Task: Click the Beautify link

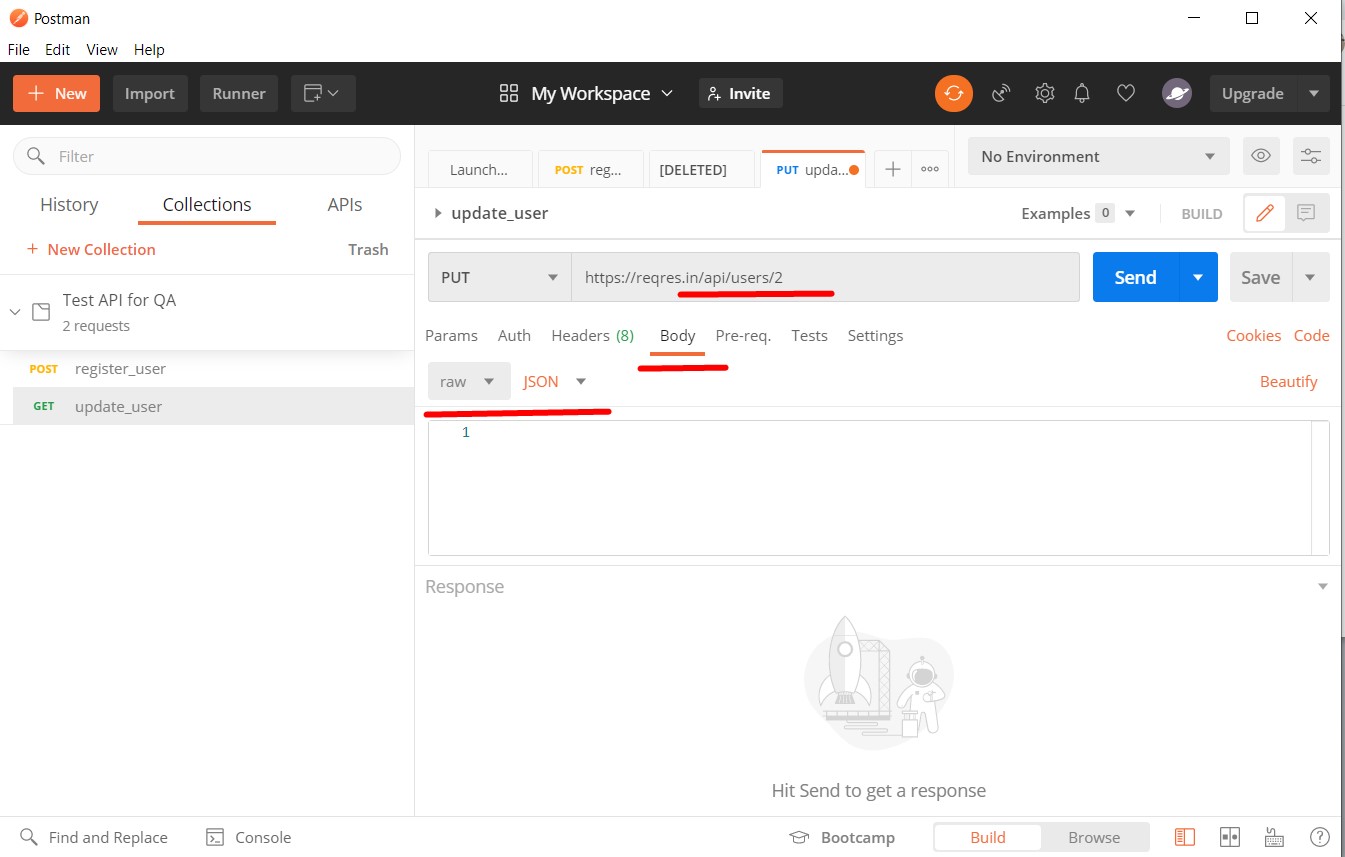Action: point(1288,381)
